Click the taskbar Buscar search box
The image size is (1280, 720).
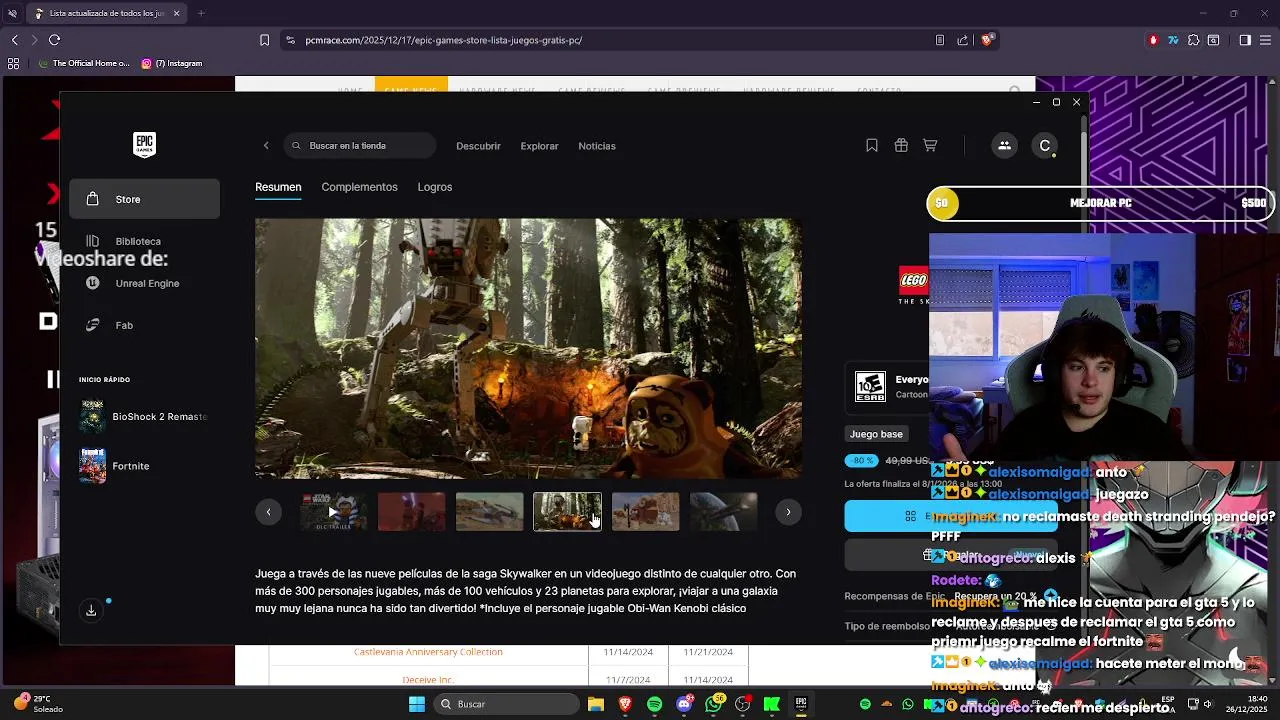tap(507, 704)
